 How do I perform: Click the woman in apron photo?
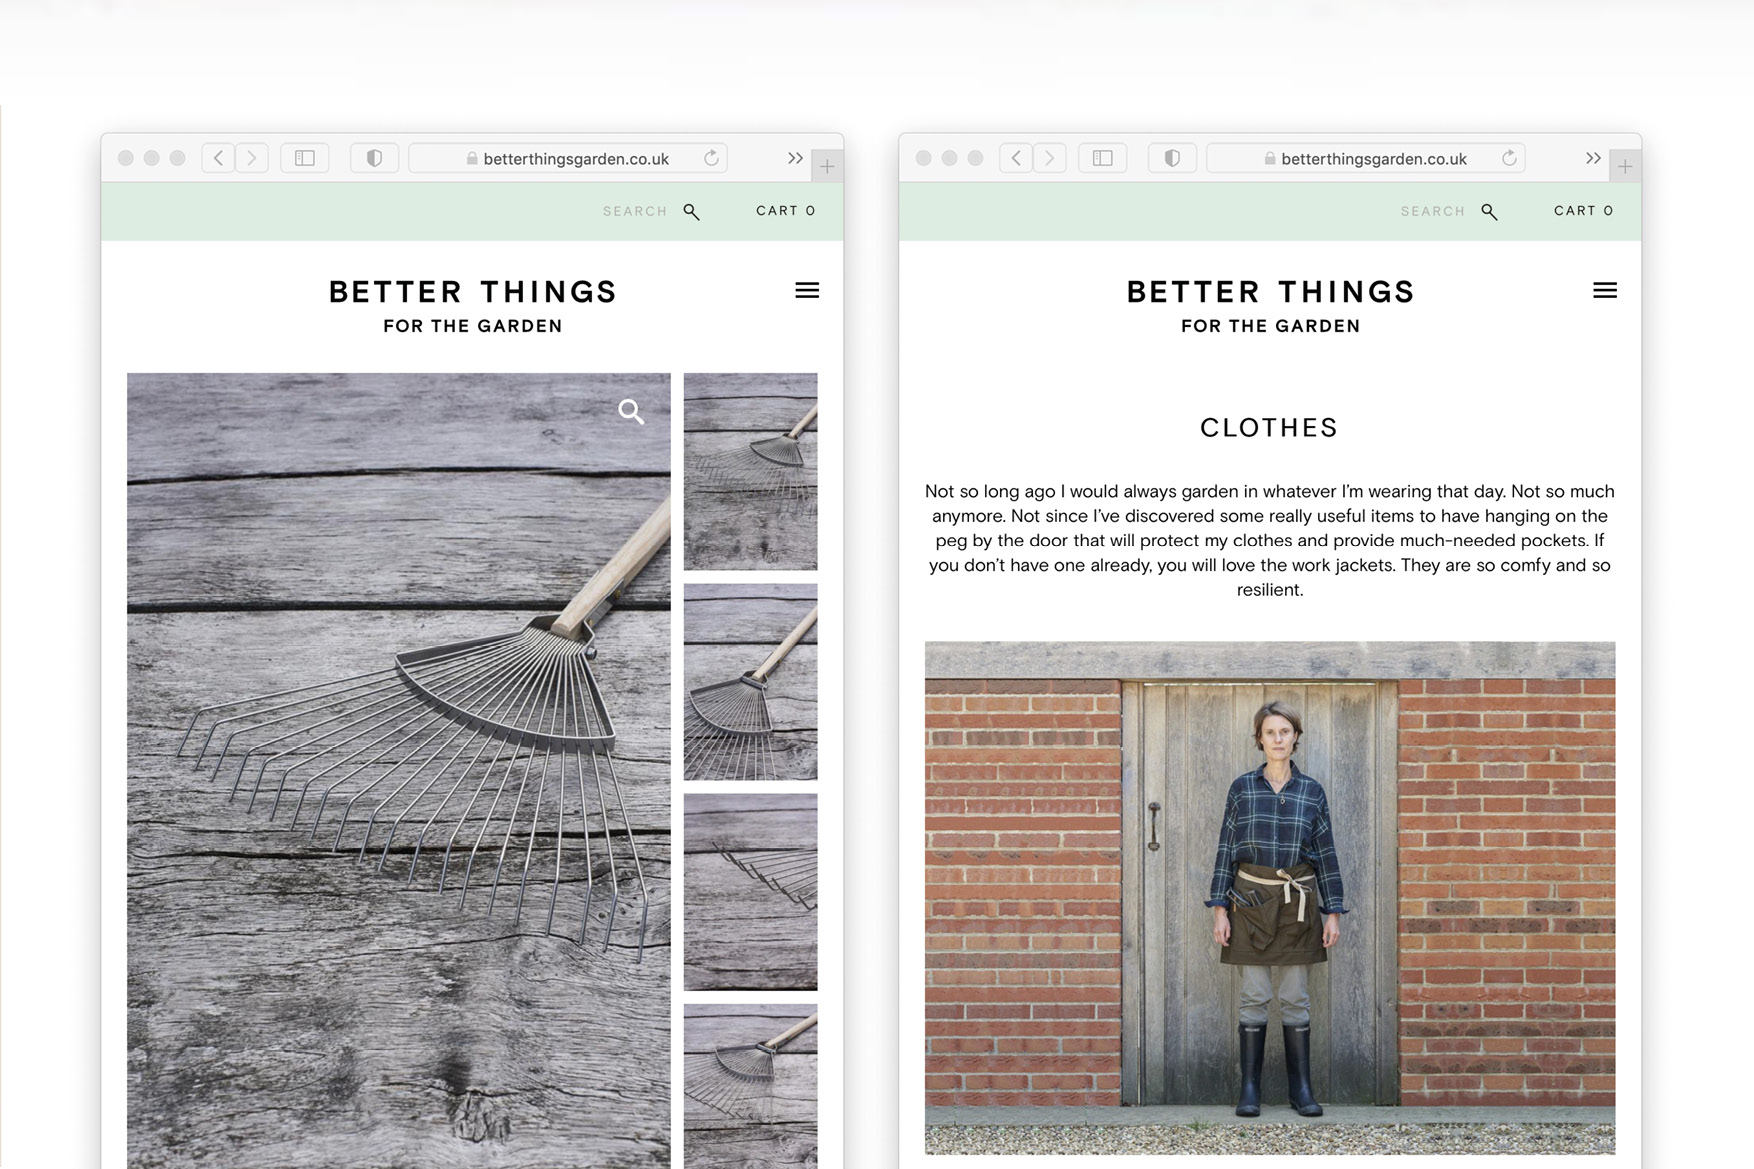point(1270,898)
